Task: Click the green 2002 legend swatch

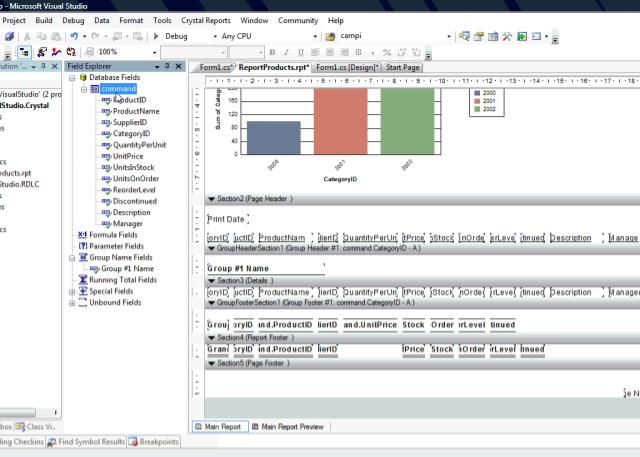Action: point(477,109)
